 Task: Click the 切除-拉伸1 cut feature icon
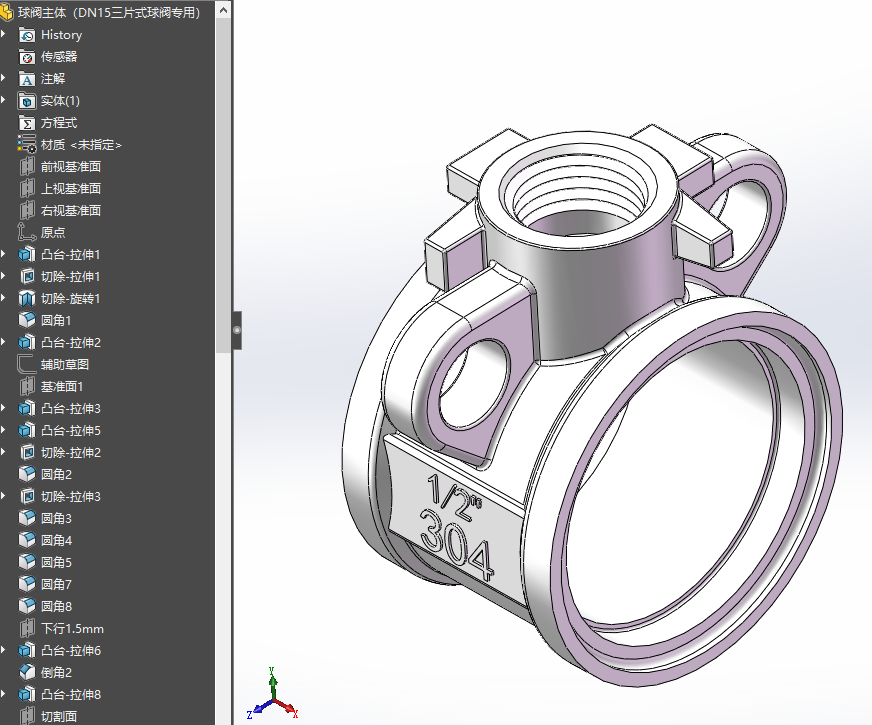tap(27, 276)
